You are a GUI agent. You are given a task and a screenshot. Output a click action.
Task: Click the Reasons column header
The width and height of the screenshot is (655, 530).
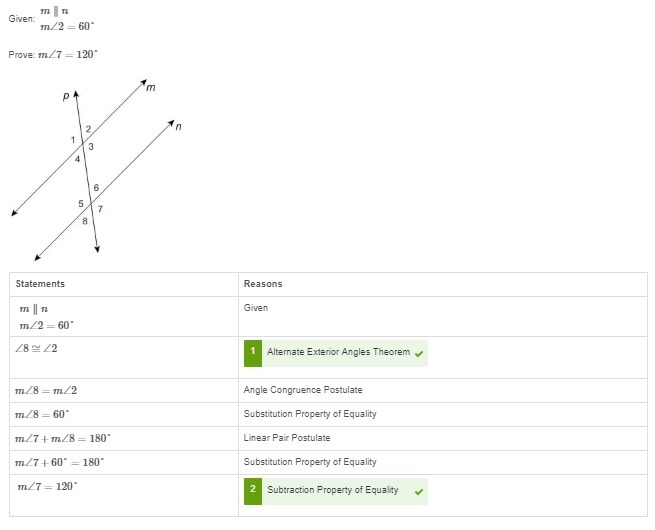(x=263, y=284)
